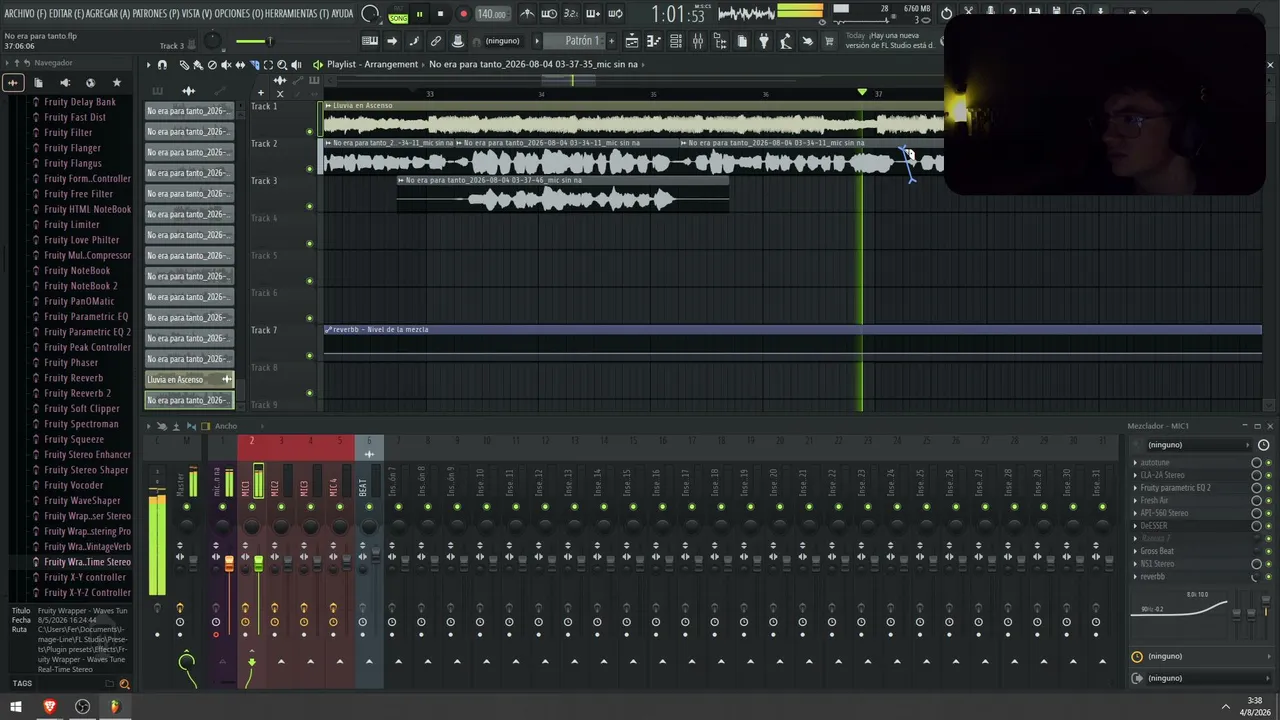1280x720 pixels.
Task: Open the CLA-2A Stereo slot arrow menu
Action: tap(1135, 475)
